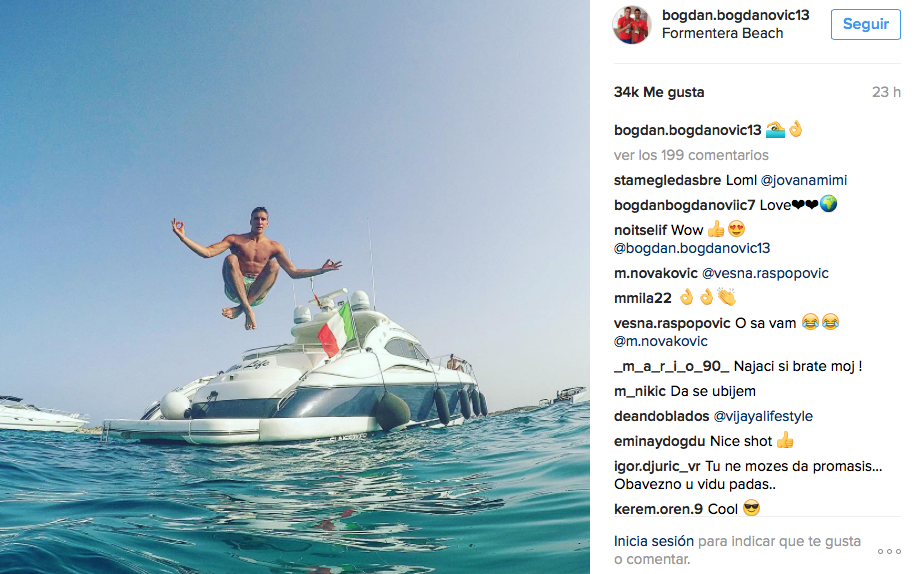The width and height of the screenshot is (923, 574).
Task: View the 34k Me gusta likes list
Action: [x=659, y=92]
